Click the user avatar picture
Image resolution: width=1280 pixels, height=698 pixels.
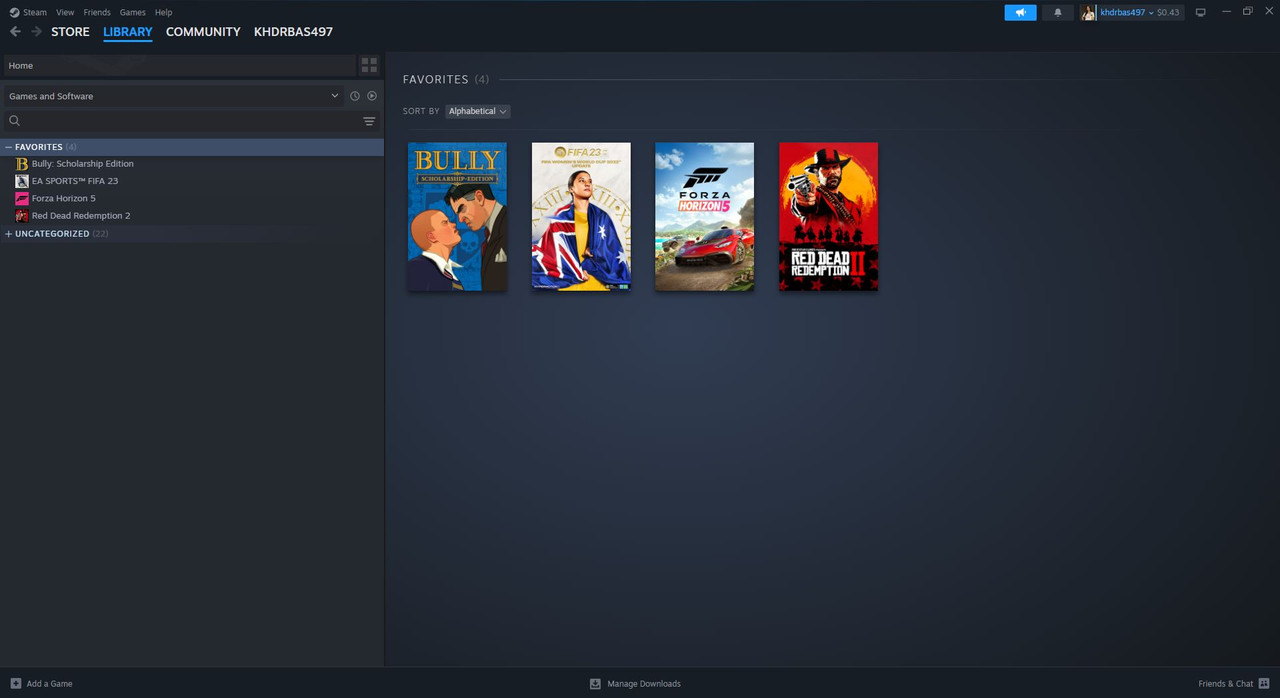tap(1088, 12)
